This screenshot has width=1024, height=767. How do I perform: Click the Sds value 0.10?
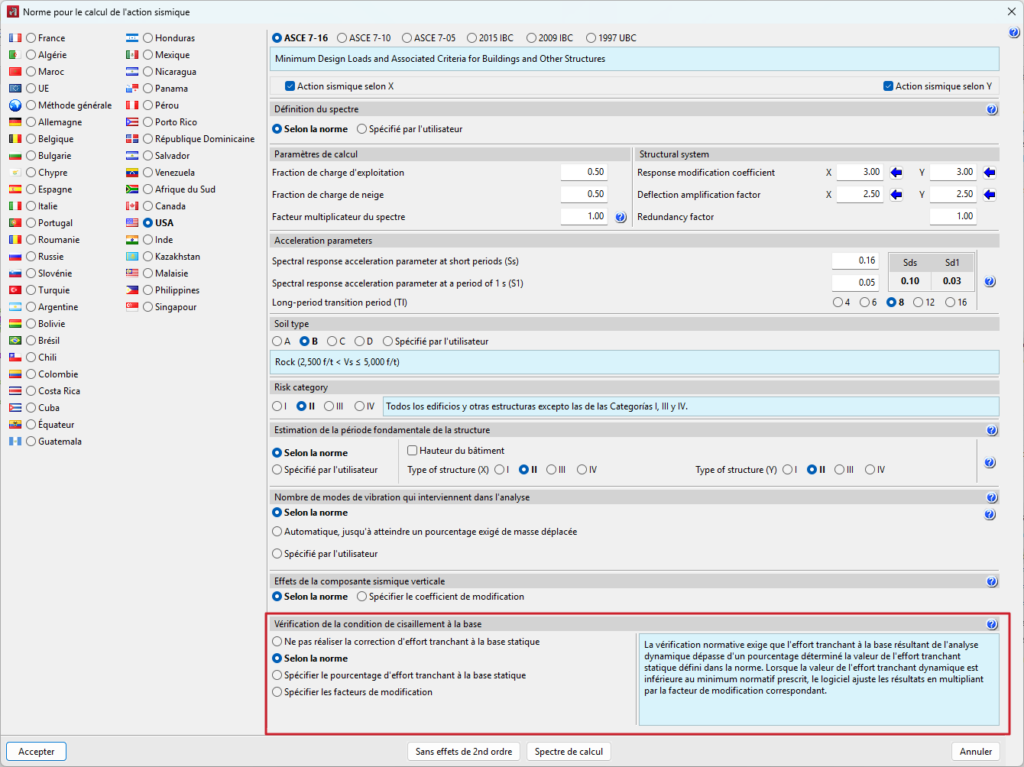[x=910, y=281]
